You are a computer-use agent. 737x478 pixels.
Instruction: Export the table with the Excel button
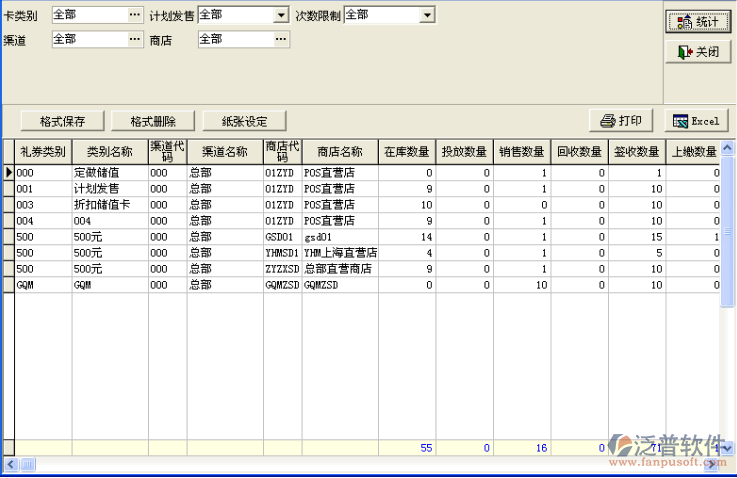coord(696,121)
